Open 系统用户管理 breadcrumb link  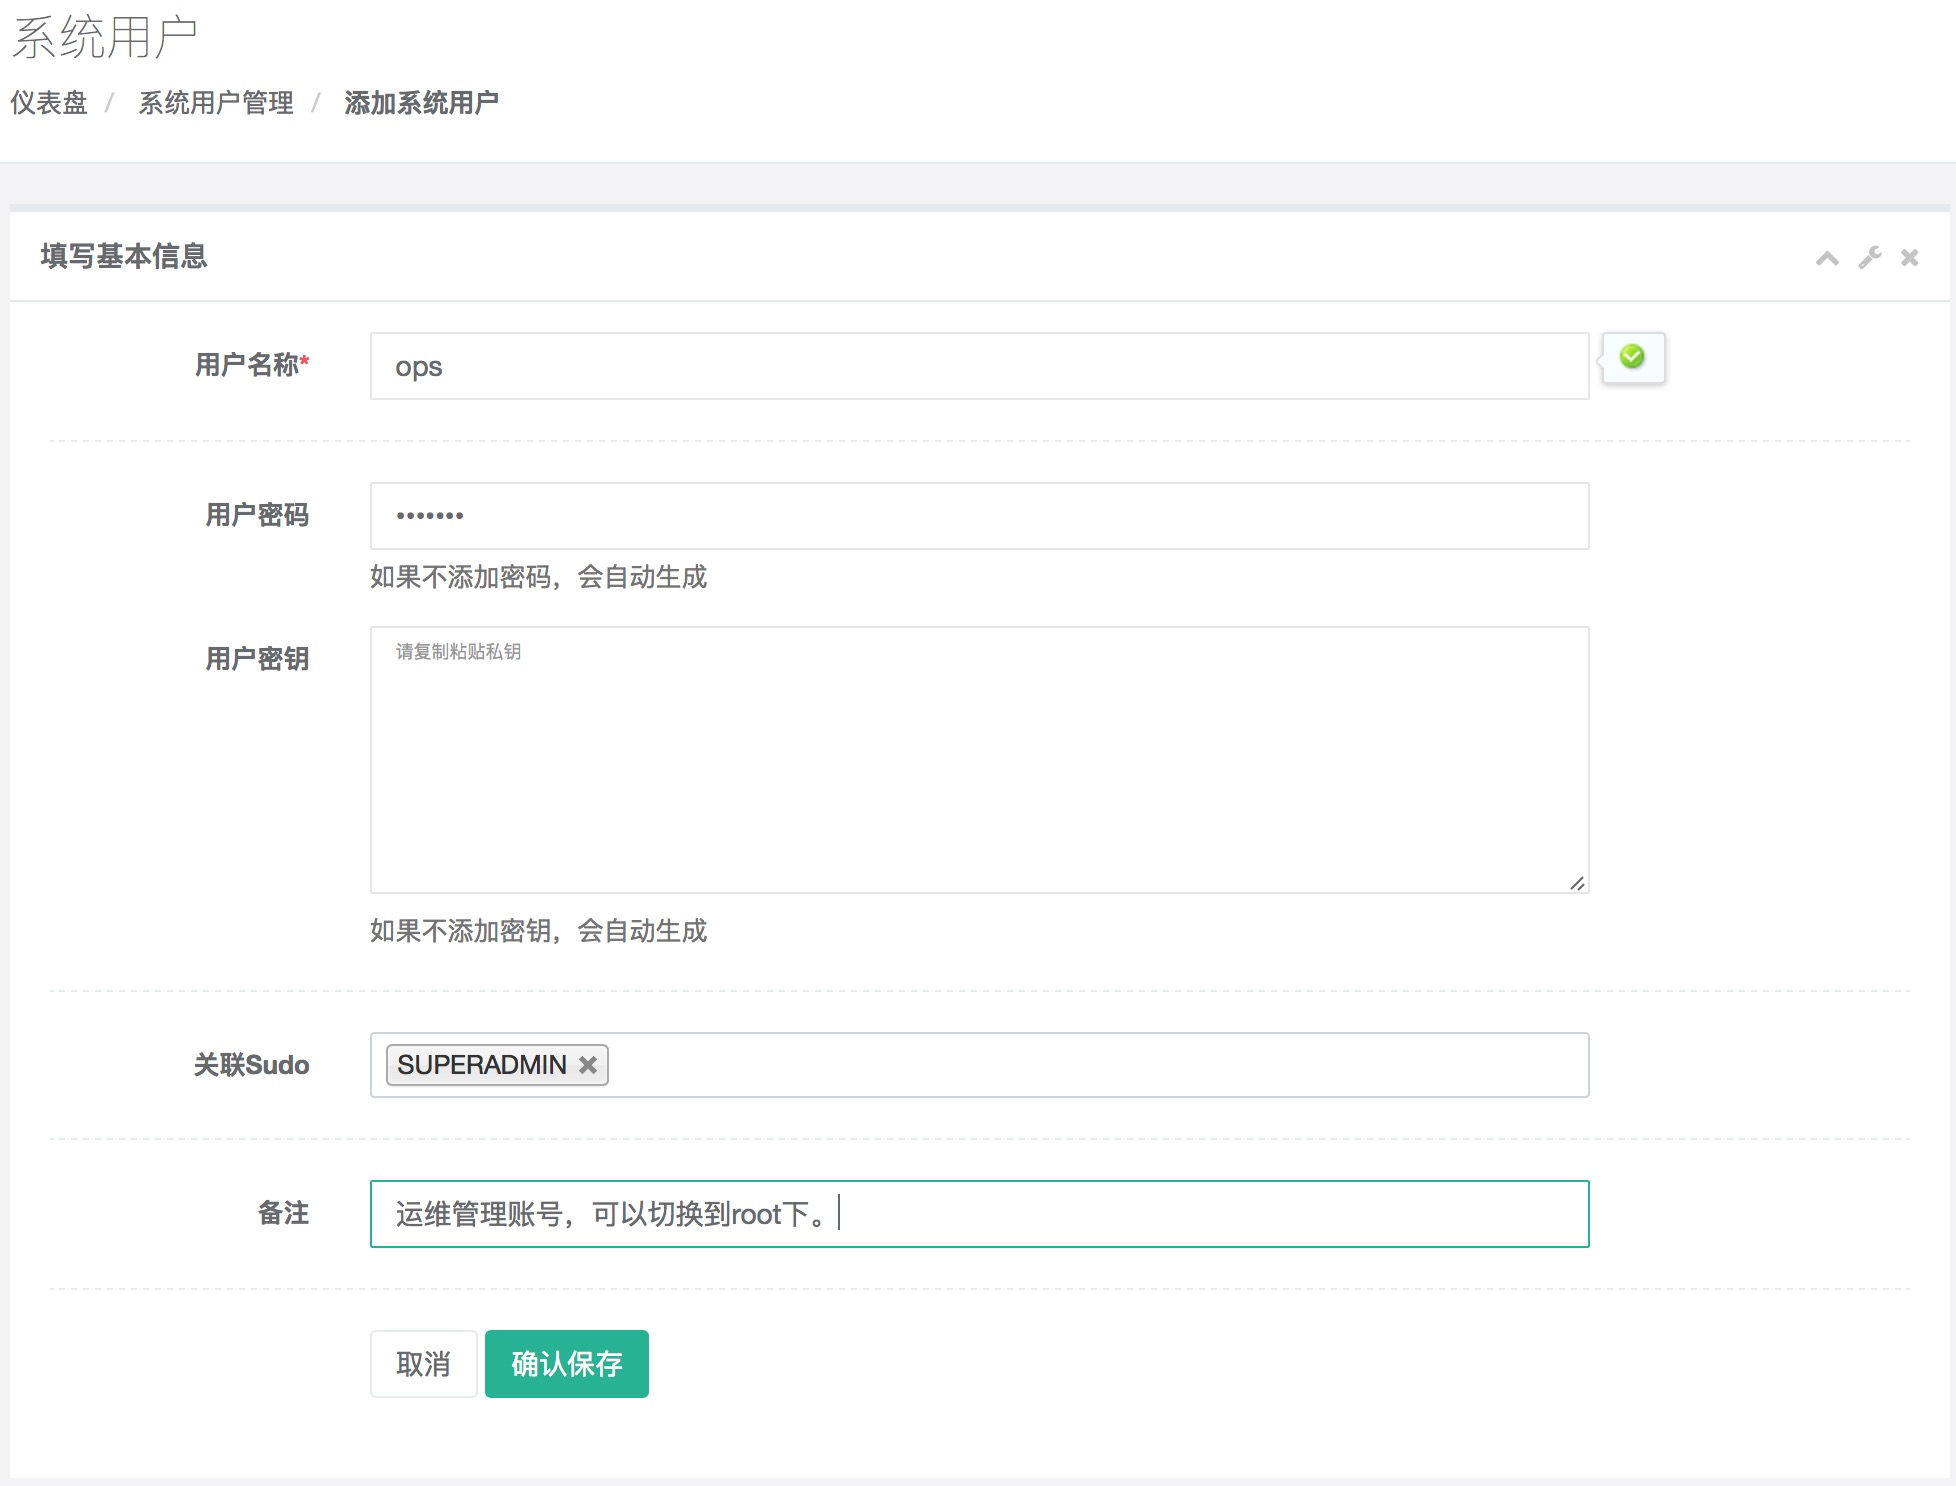215,103
